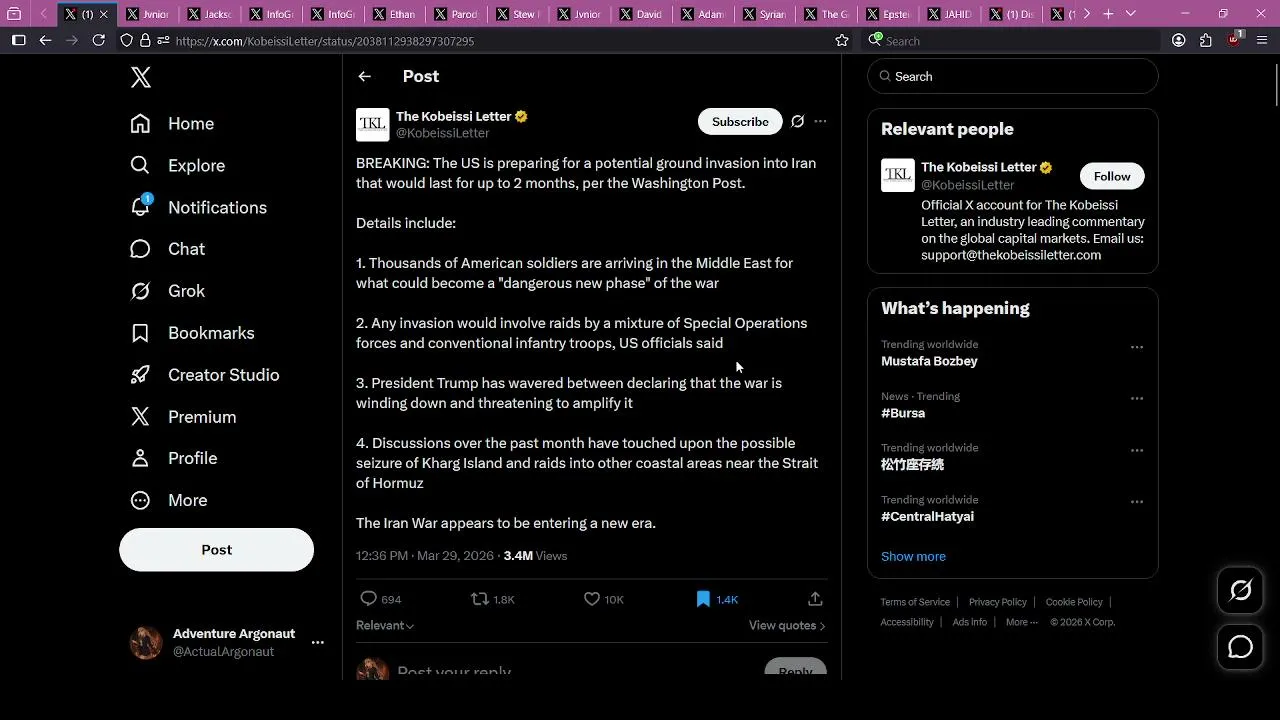Screen dimensions: 1280x720
Task: Reload the page in the browser toolbar
Action: (x=98, y=40)
